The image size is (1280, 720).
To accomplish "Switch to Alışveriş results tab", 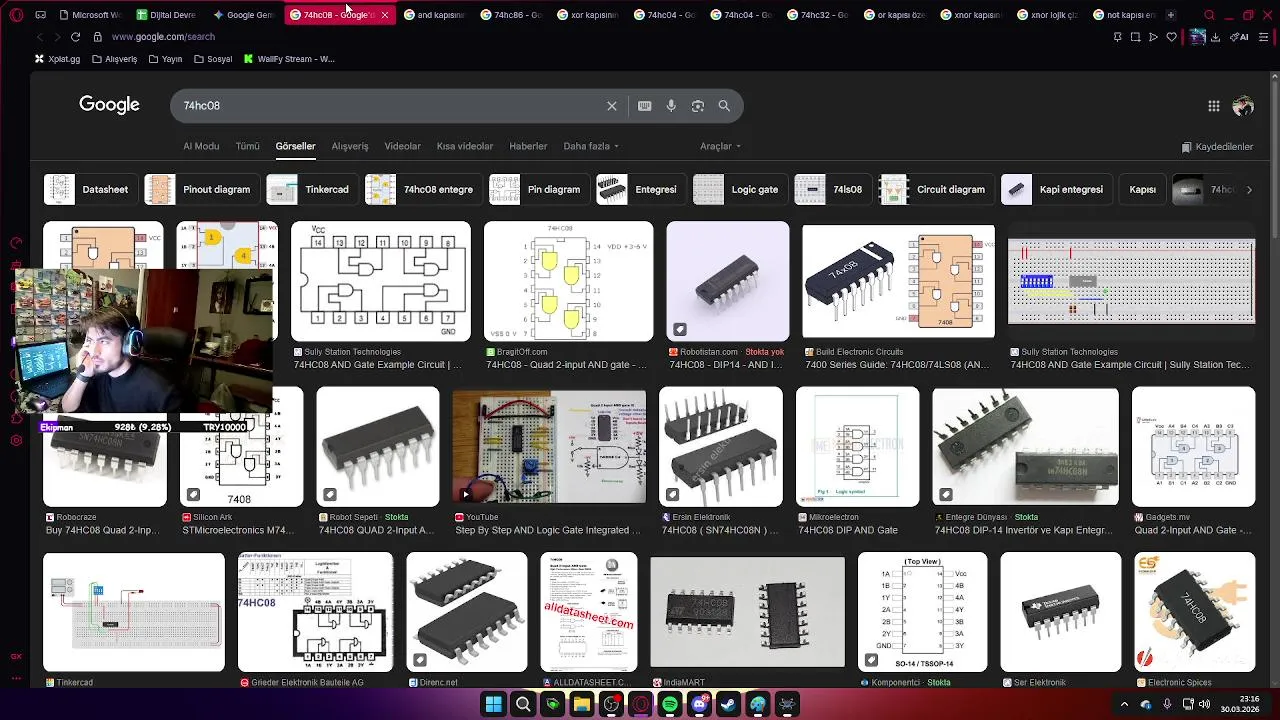I will pyautogui.click(x=350, y=146).
